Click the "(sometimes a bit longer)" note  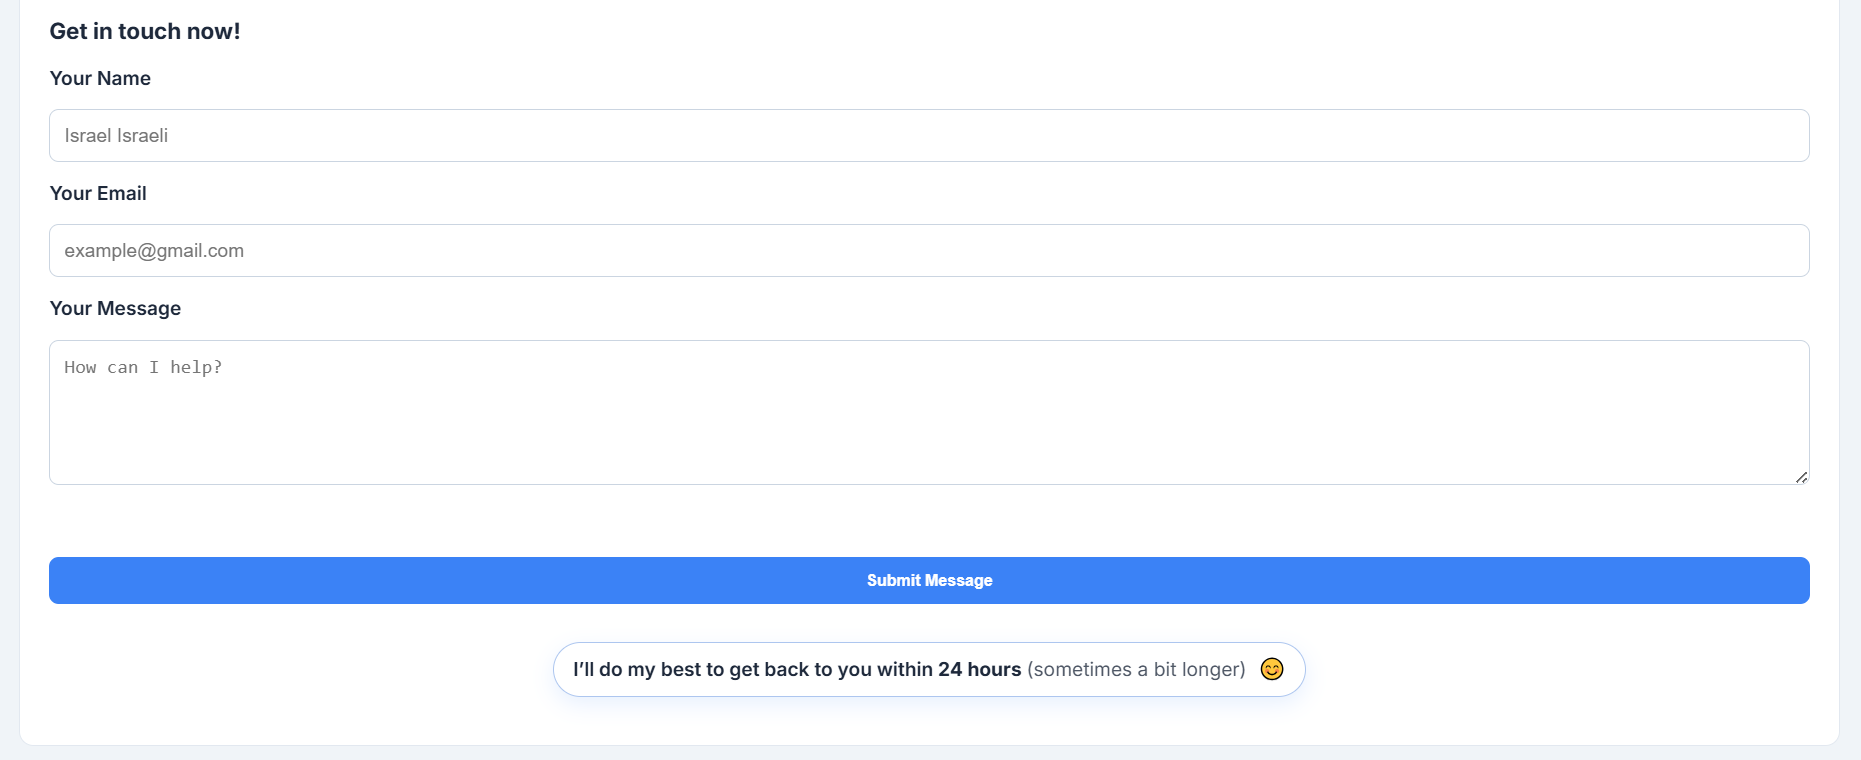1136,670
